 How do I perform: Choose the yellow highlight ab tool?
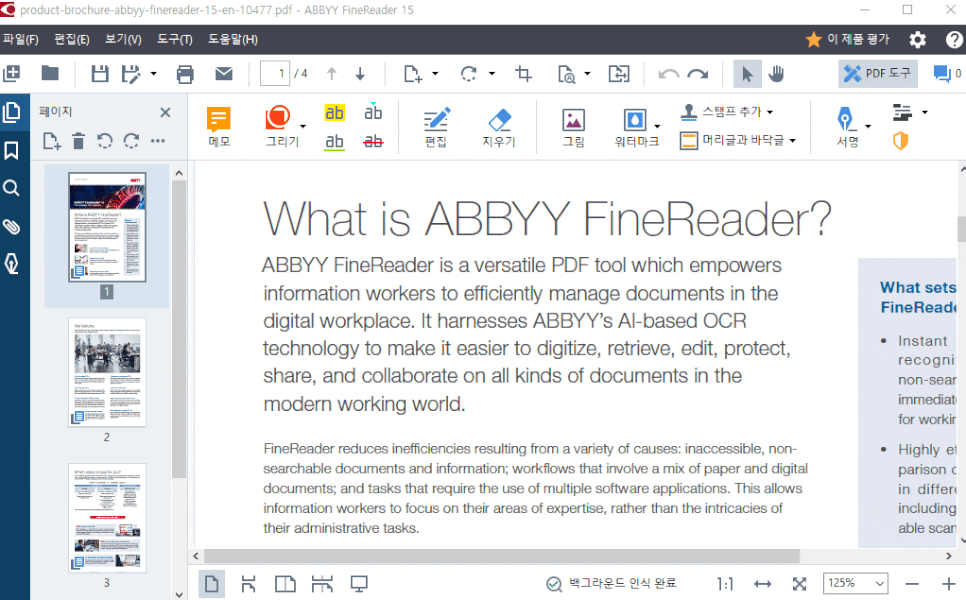[335, 113]
